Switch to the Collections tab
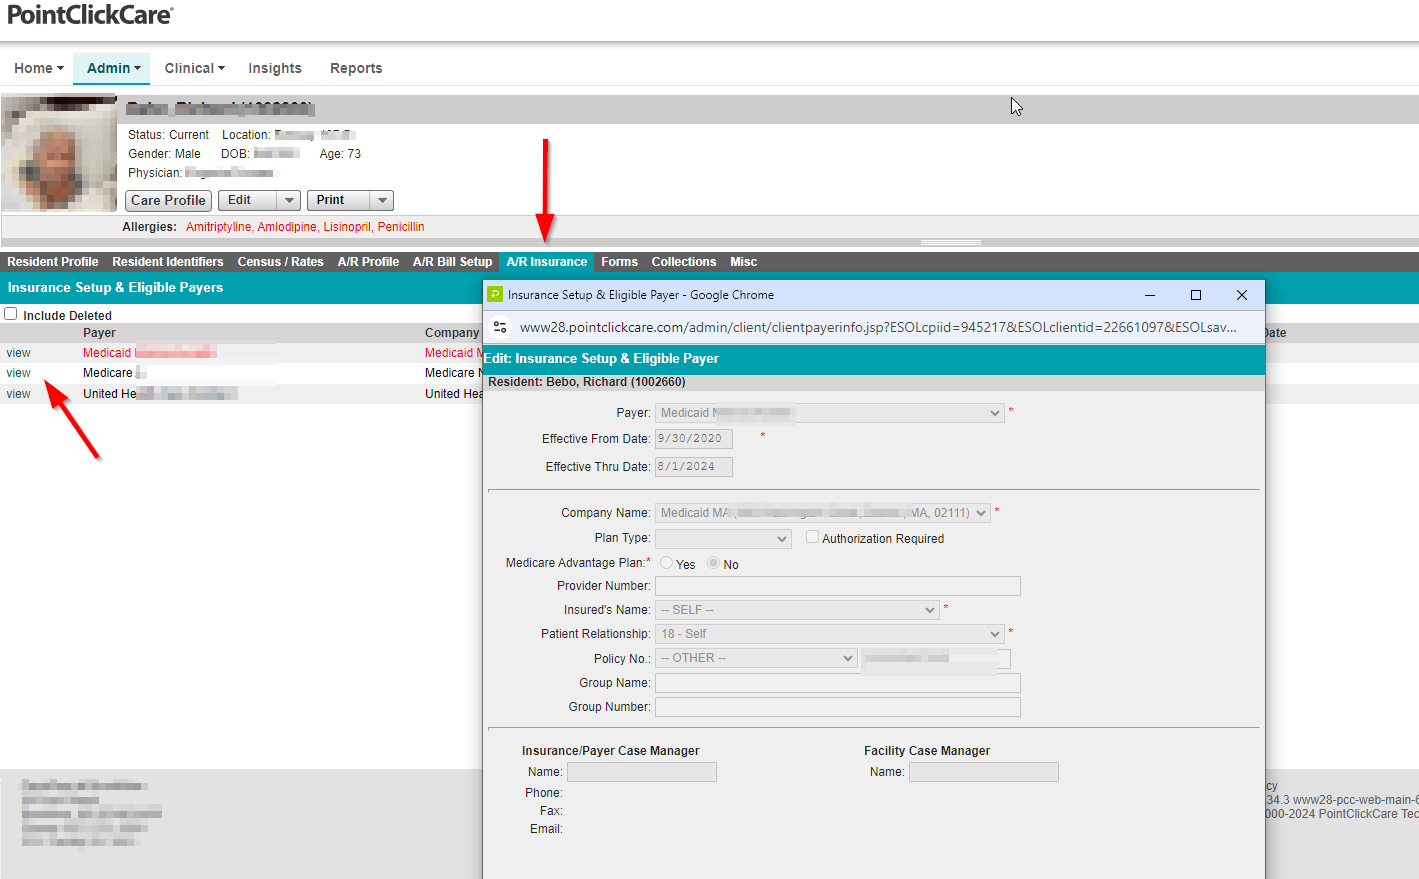Viewport: 1419px width, 879px height. click(x=684, y=262)
